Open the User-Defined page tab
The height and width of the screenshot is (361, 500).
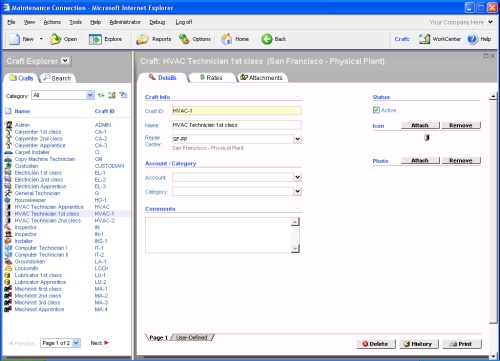coord(192,337)
